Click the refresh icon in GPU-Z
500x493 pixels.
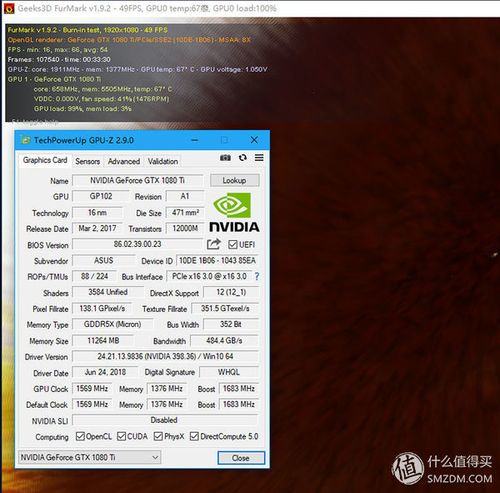click(243, 157)
